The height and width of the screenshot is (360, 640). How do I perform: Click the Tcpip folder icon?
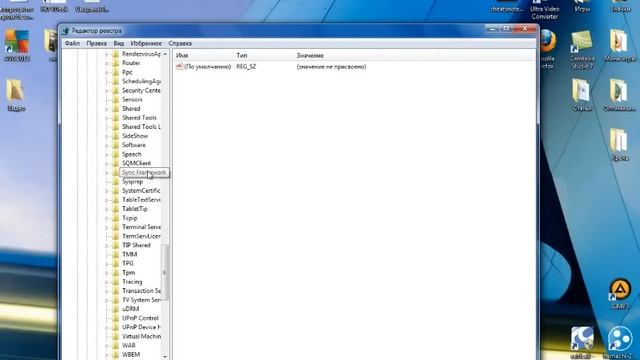[x=116, y=218]
